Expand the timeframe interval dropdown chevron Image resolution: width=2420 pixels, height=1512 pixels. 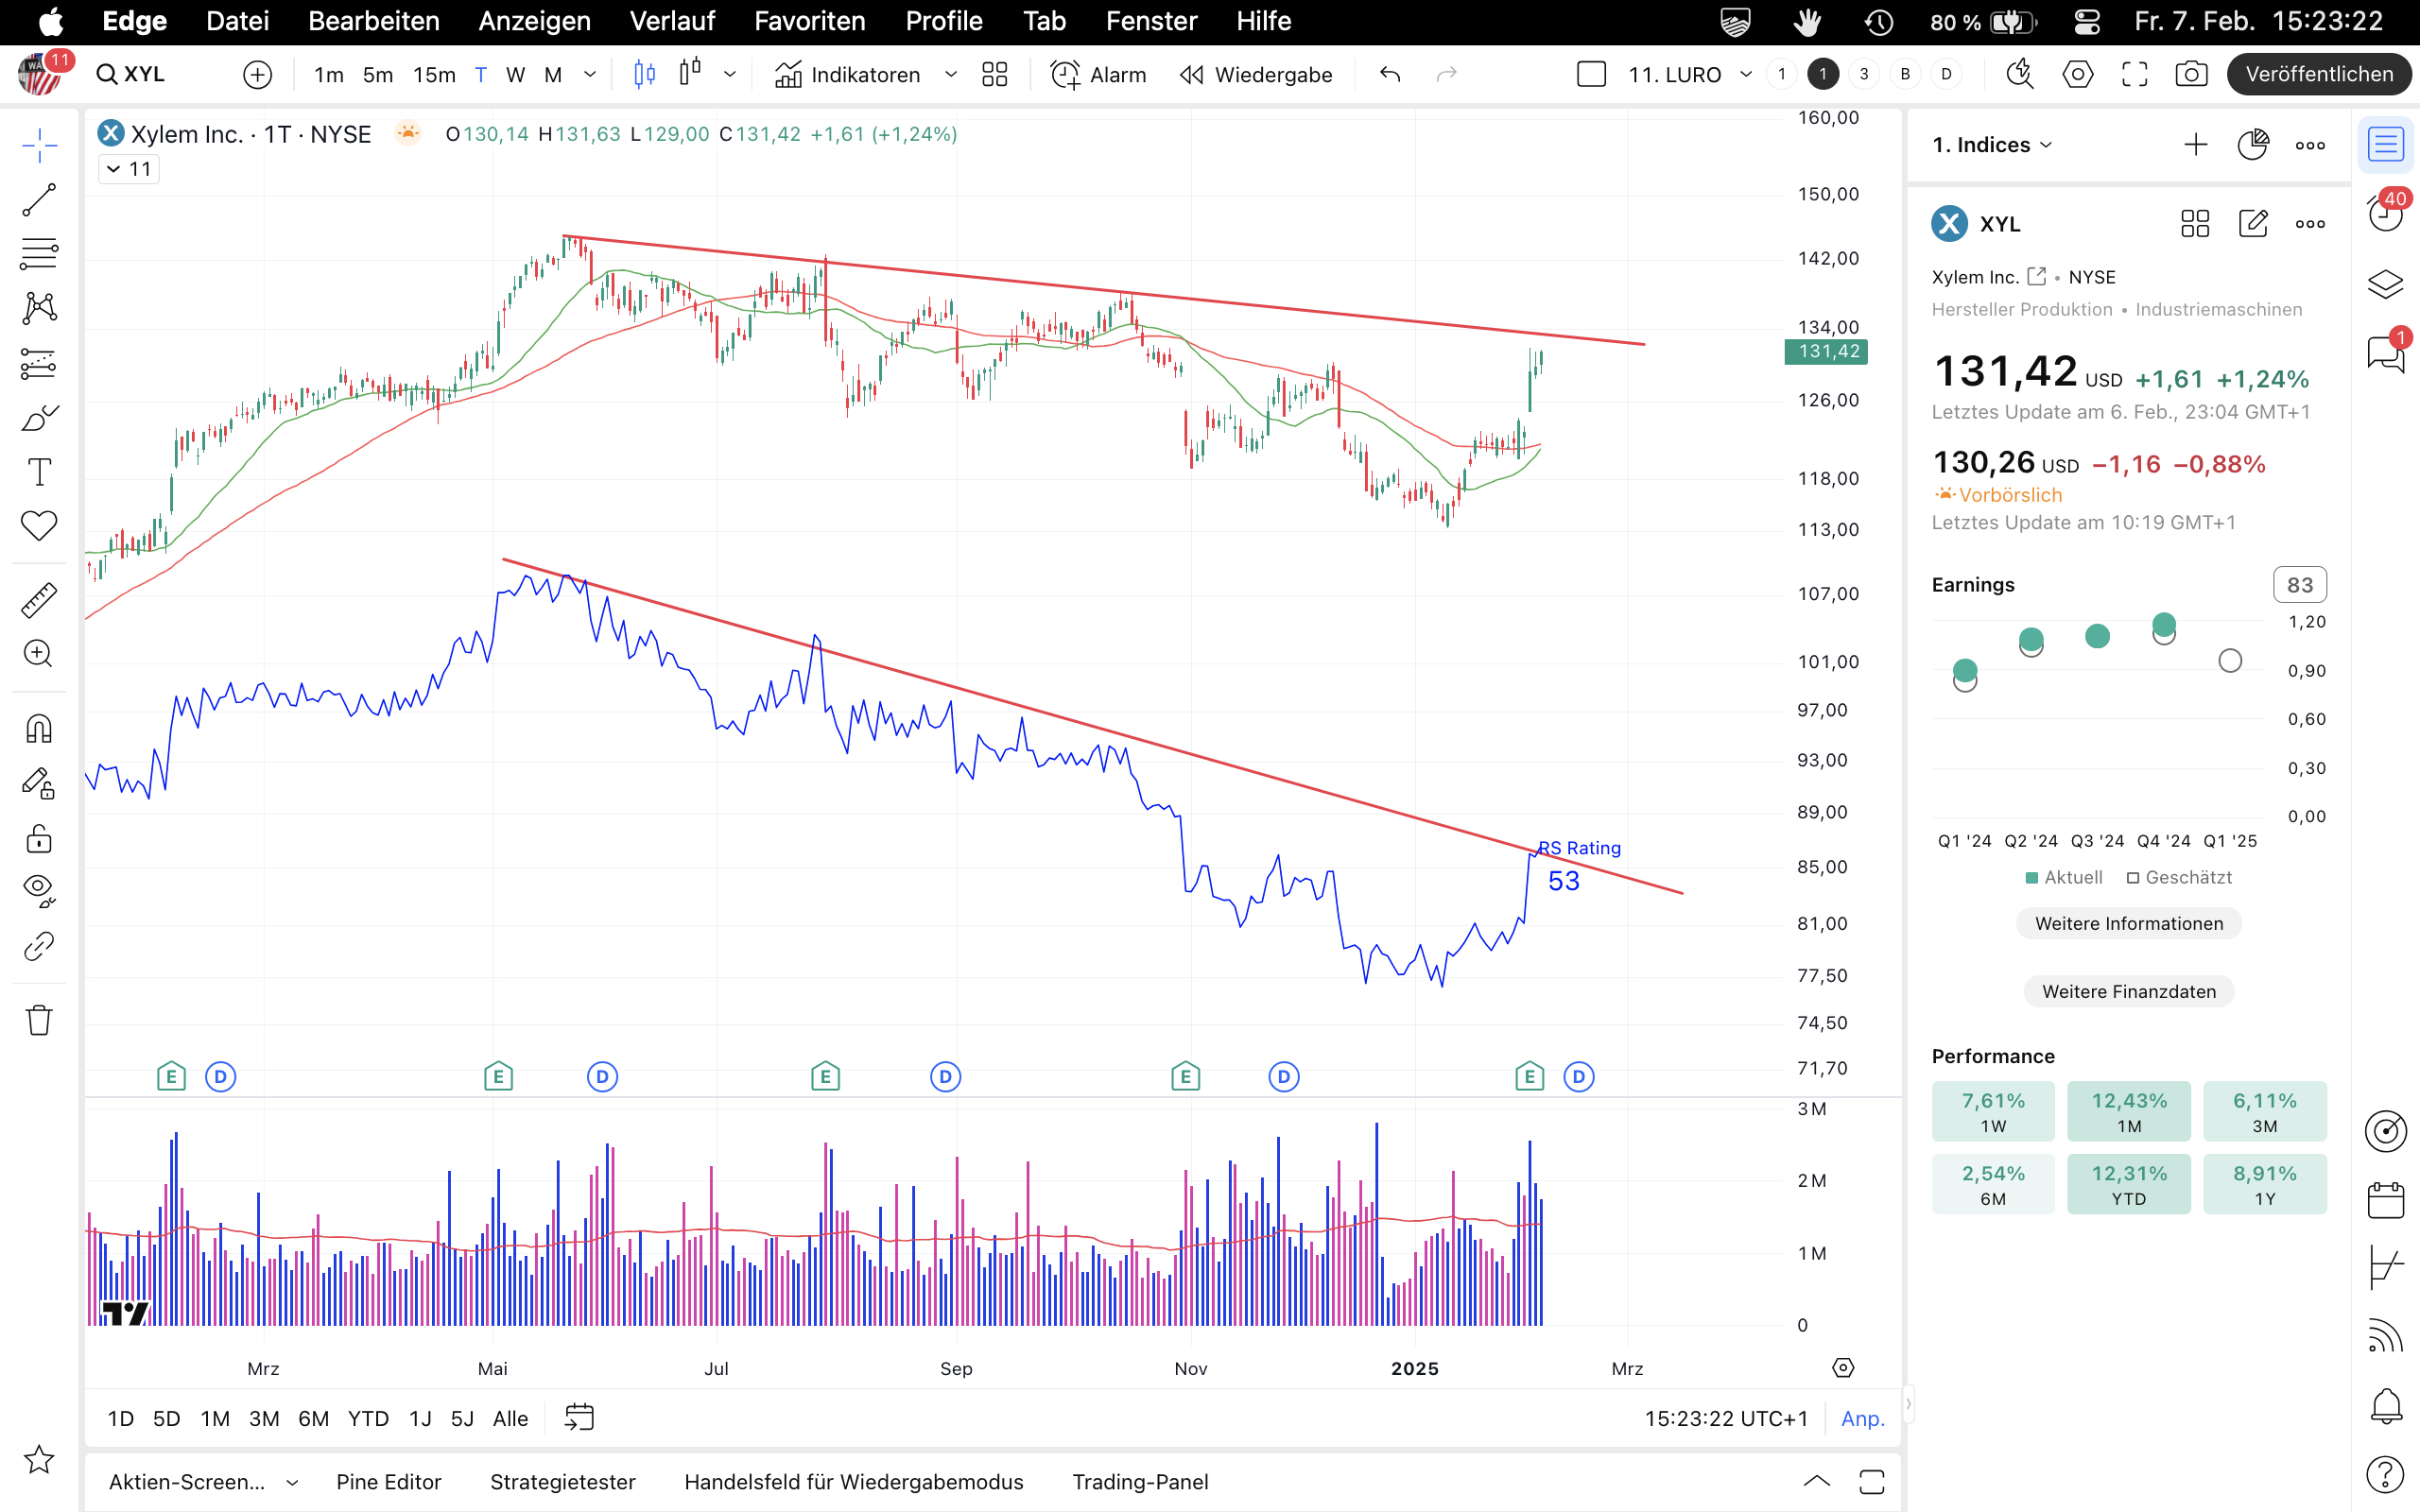tap(590, 74)
